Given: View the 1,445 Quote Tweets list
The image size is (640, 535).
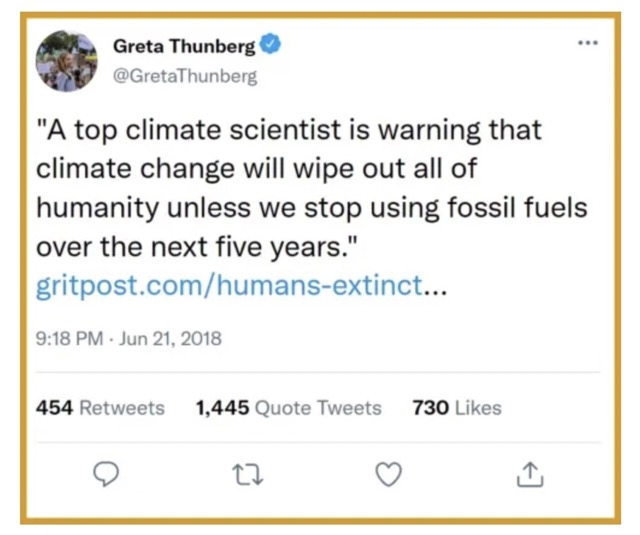Looking at the screenshot, I should [x=288, y=407].
